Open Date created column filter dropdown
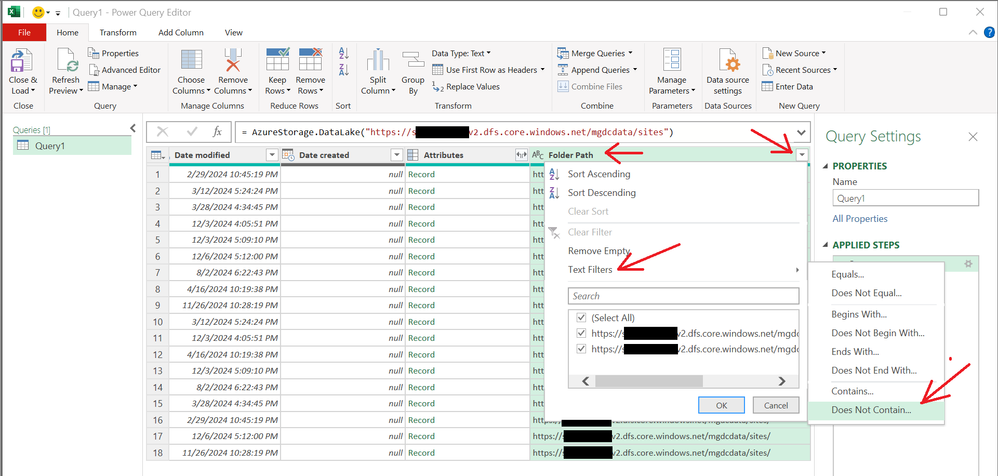This screenshot has height=476, width=998. coord(397,155)
